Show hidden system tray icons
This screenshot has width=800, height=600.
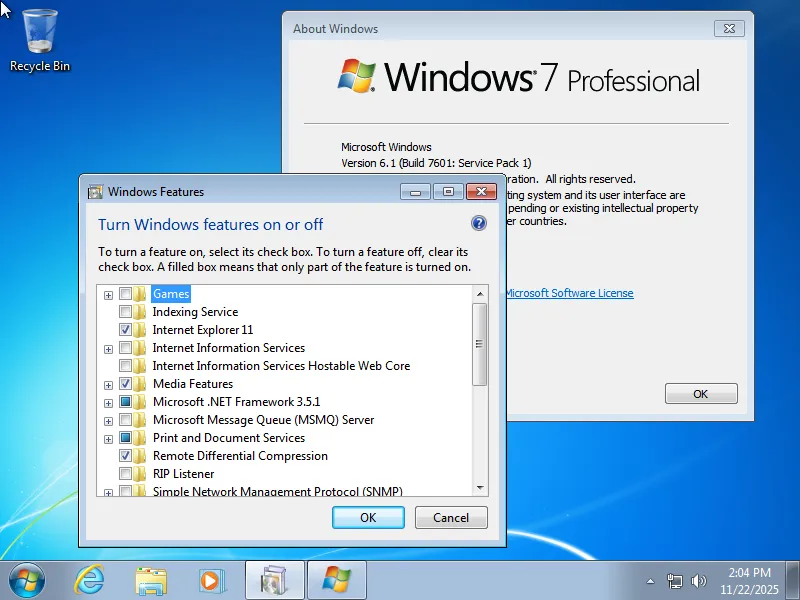[650, 581]
